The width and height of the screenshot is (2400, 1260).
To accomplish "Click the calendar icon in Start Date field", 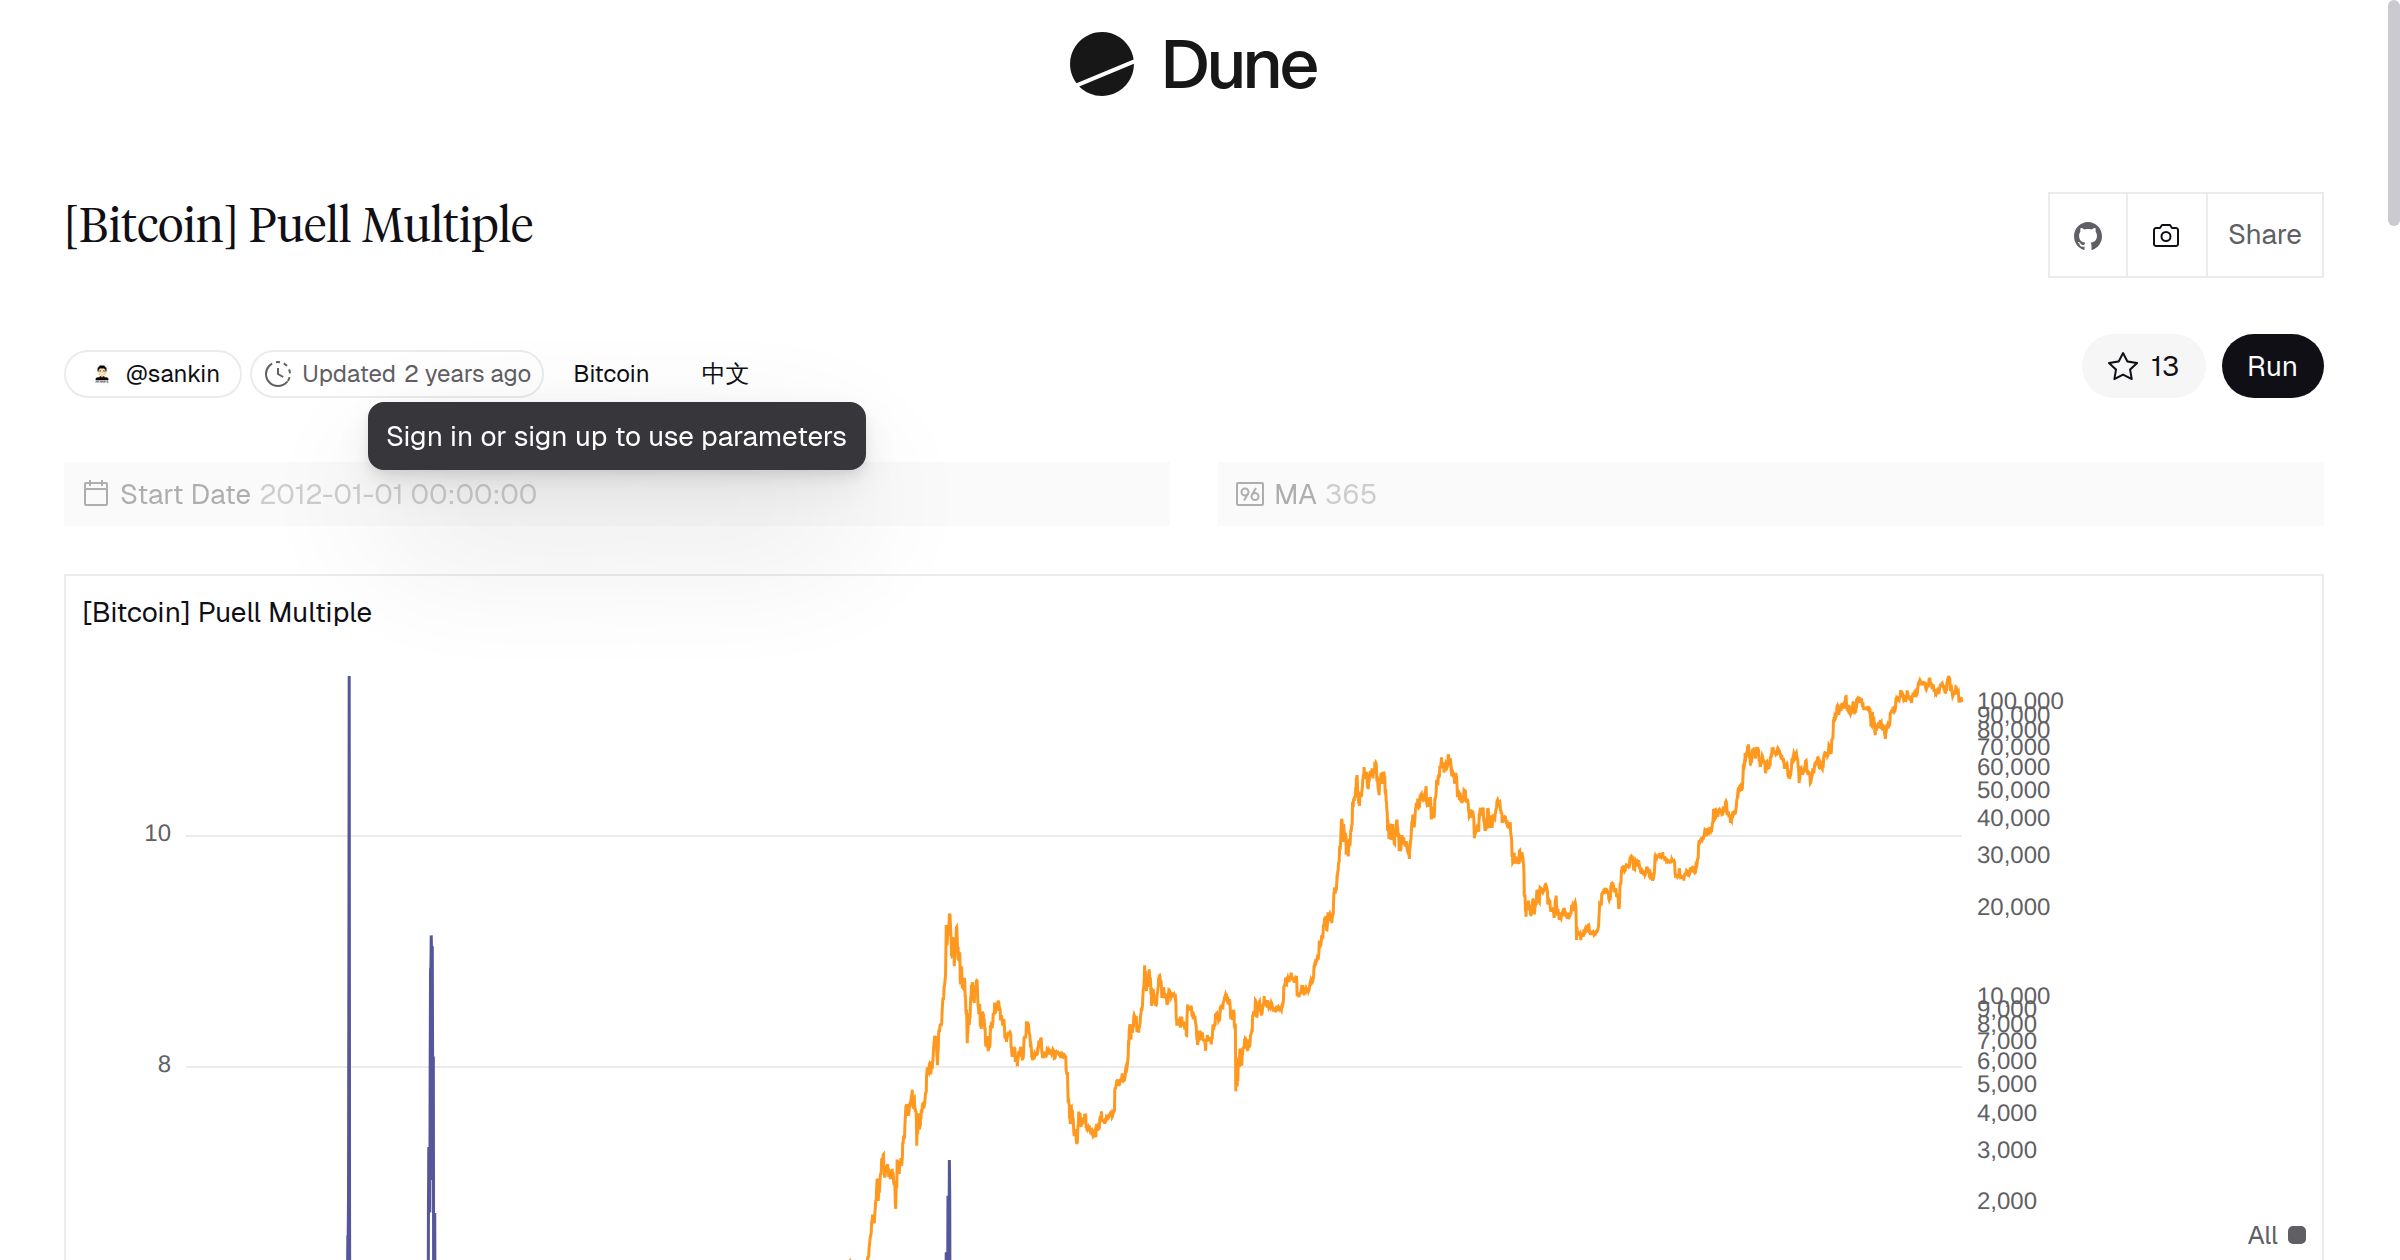I will (x=96, y=493).
